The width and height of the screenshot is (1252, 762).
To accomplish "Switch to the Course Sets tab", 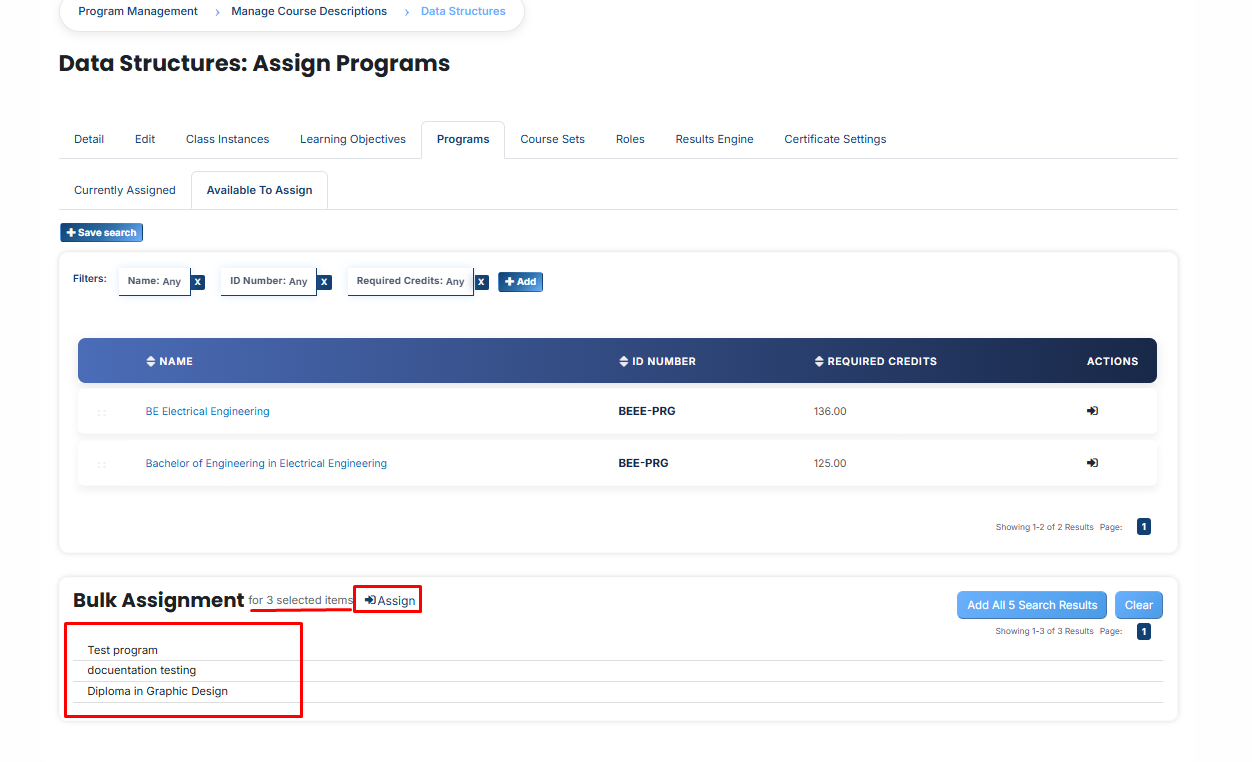I will click(x=552, y=139).
